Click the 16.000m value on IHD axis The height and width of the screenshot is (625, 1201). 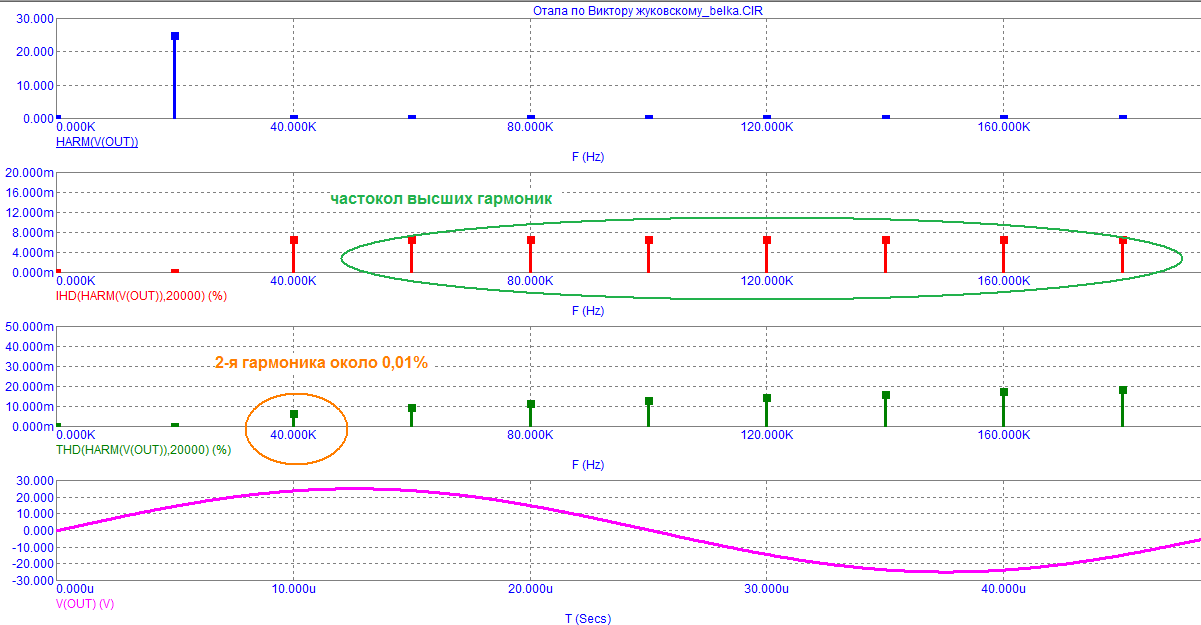click(30, 192)
